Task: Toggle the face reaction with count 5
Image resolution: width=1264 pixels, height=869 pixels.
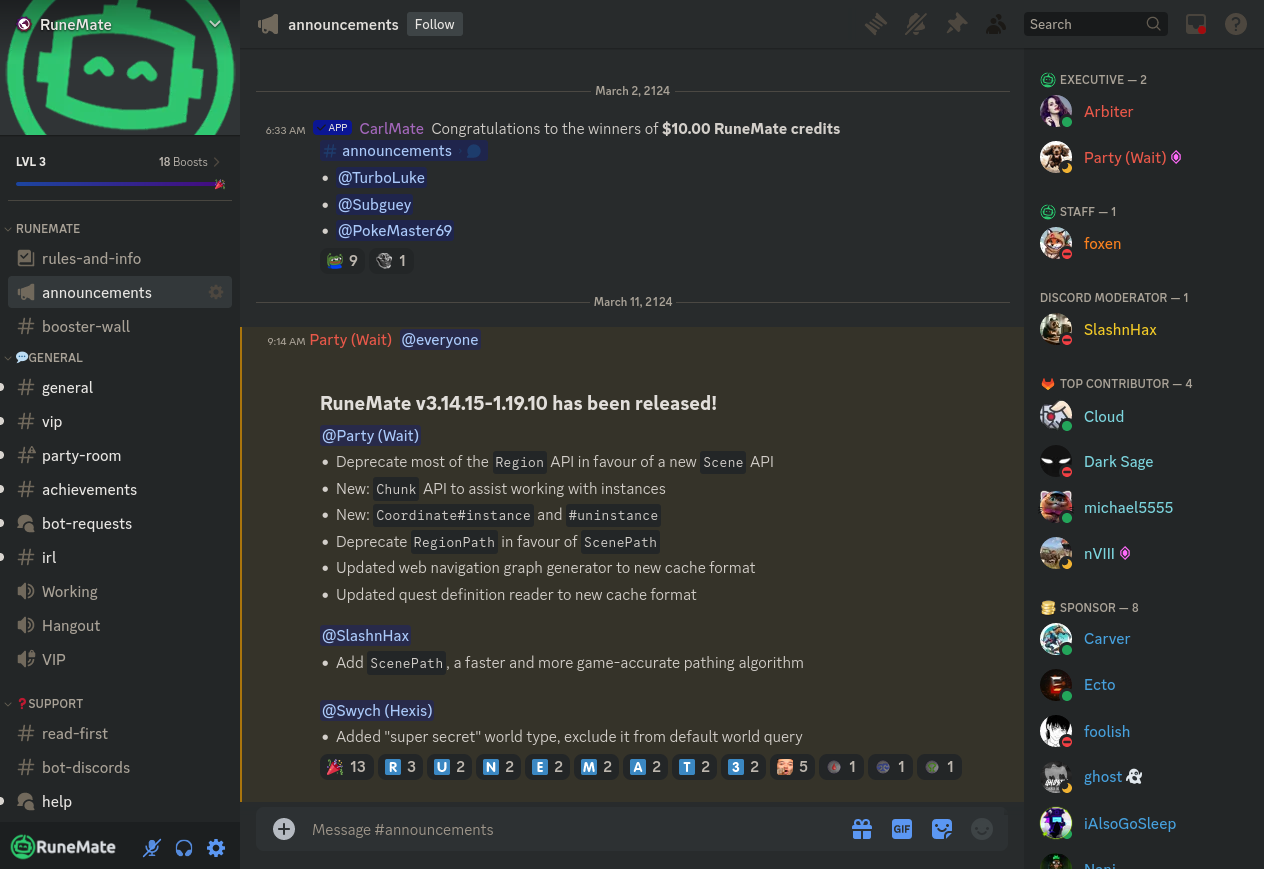Action: [x=792, y=767]
